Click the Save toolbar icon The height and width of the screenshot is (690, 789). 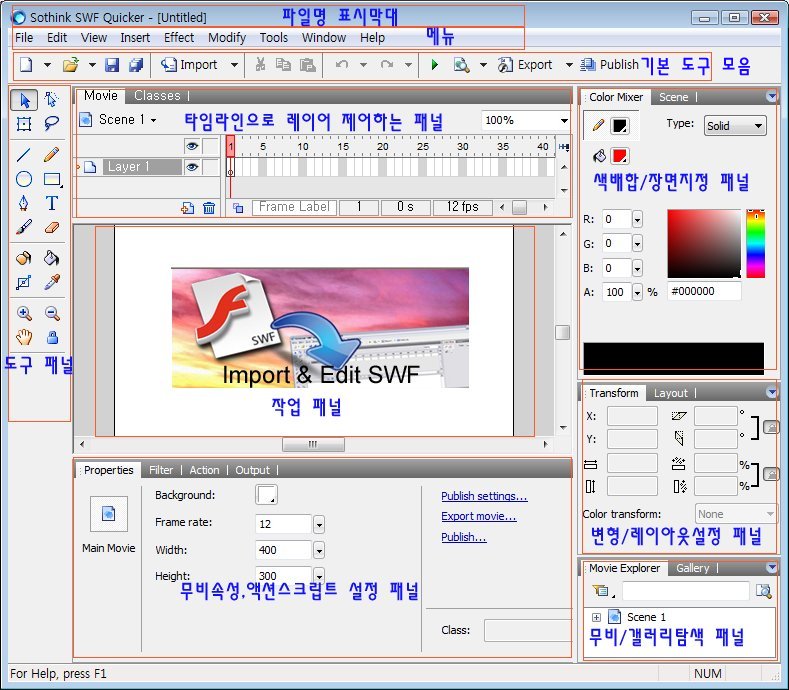(112, 65)
